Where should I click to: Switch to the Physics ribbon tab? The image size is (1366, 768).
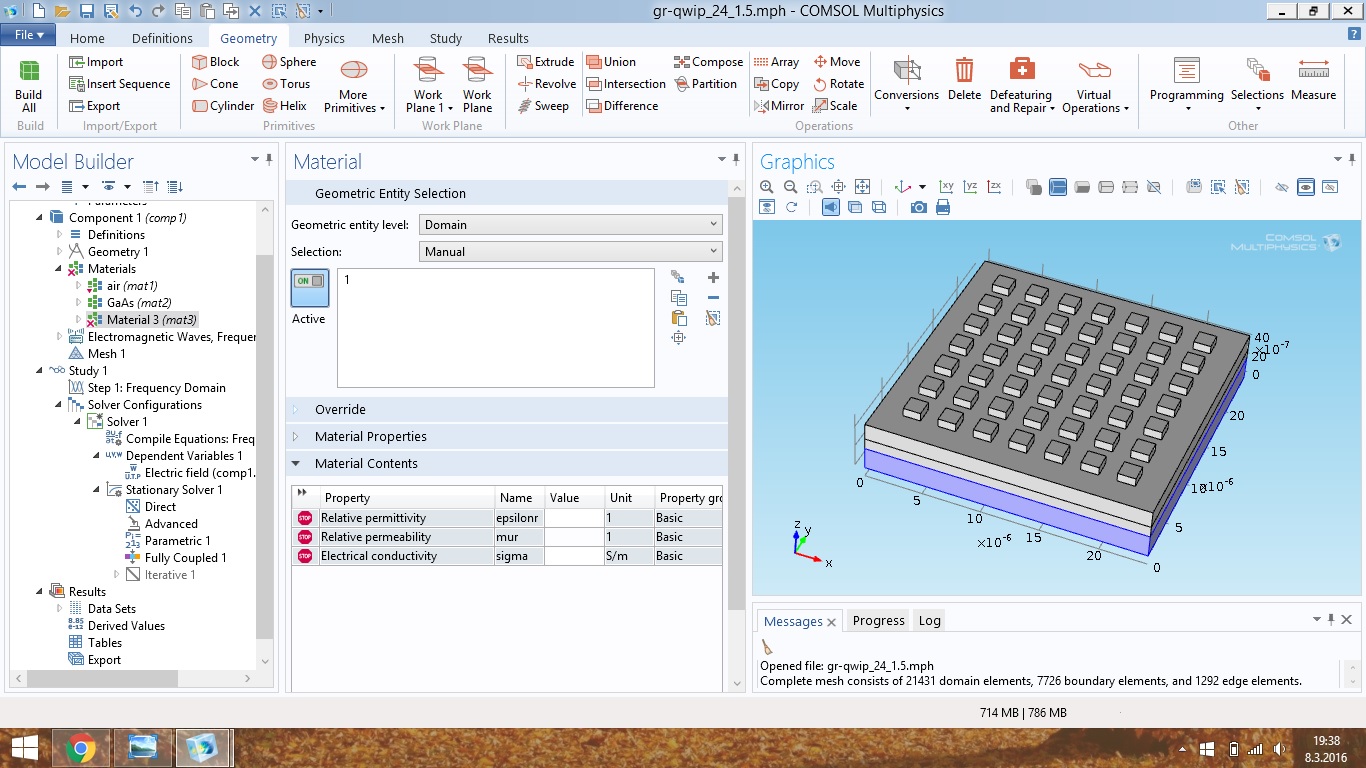[324, 38]
